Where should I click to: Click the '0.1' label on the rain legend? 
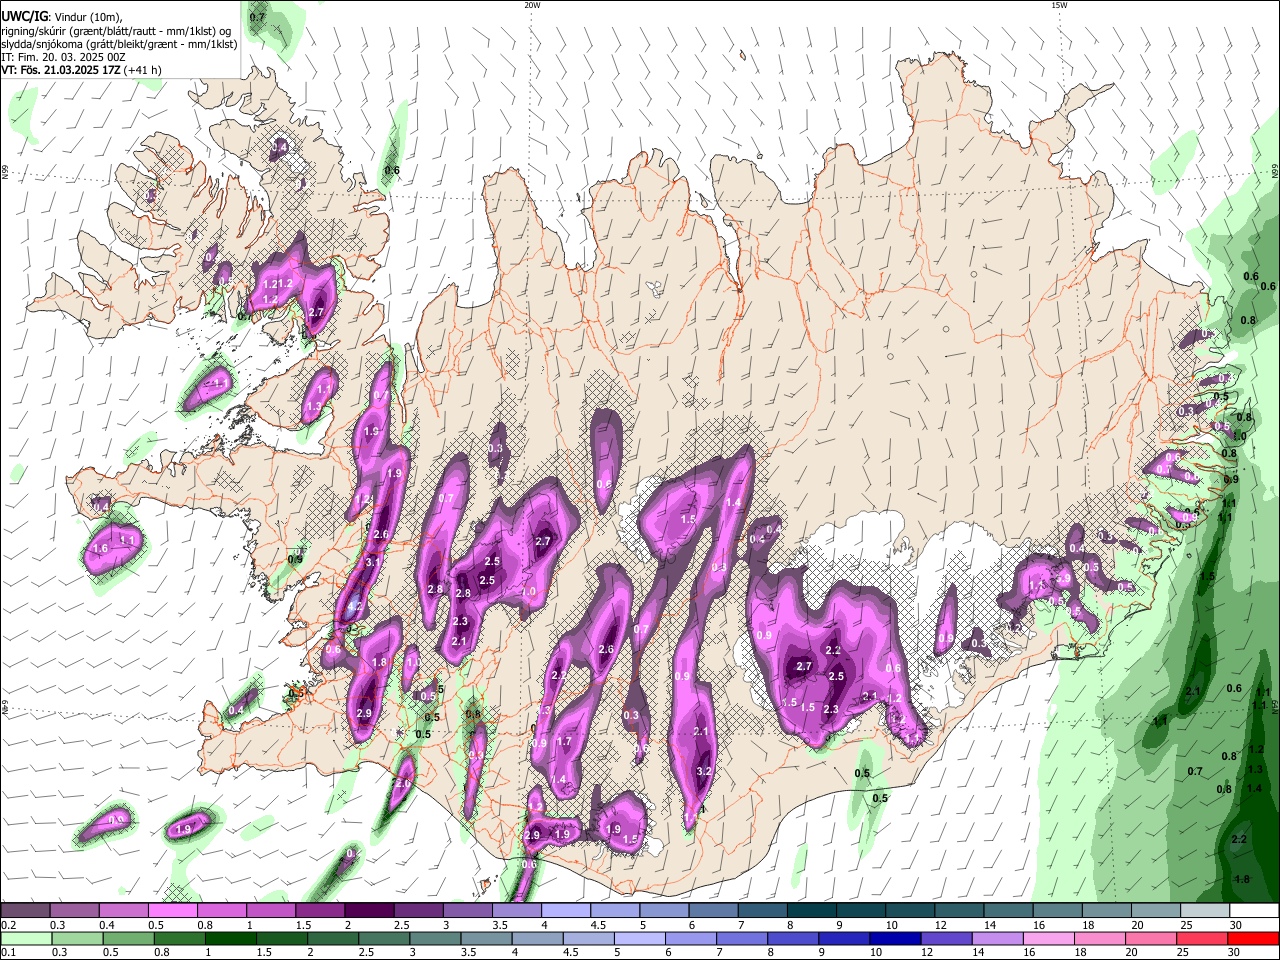[9, 953]
